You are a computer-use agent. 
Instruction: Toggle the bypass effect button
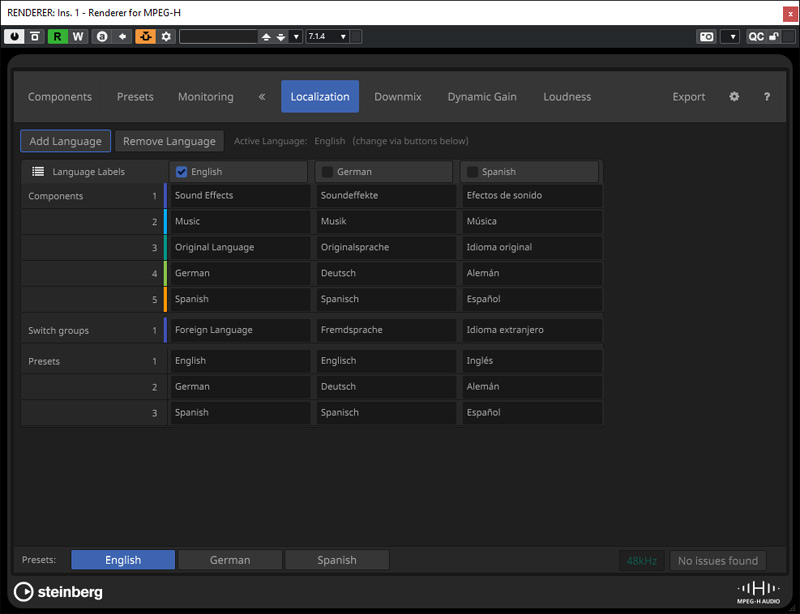pyautogui.click(x=35, y=36)
